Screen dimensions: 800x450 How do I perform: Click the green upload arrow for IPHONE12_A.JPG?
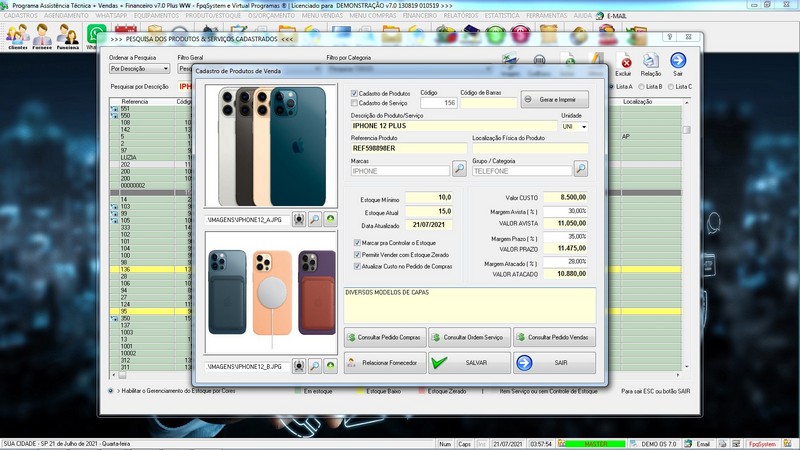[330, 218]
